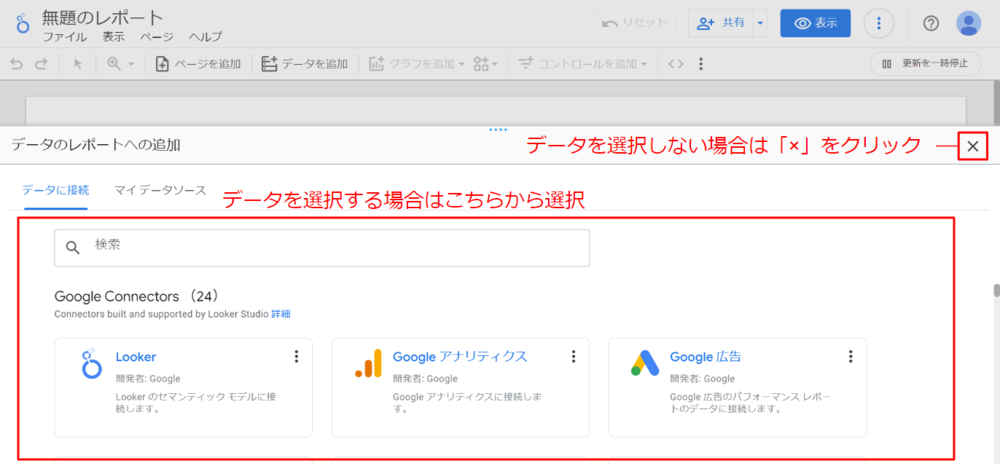Click ページを追加 to add a page

[198, 64]
